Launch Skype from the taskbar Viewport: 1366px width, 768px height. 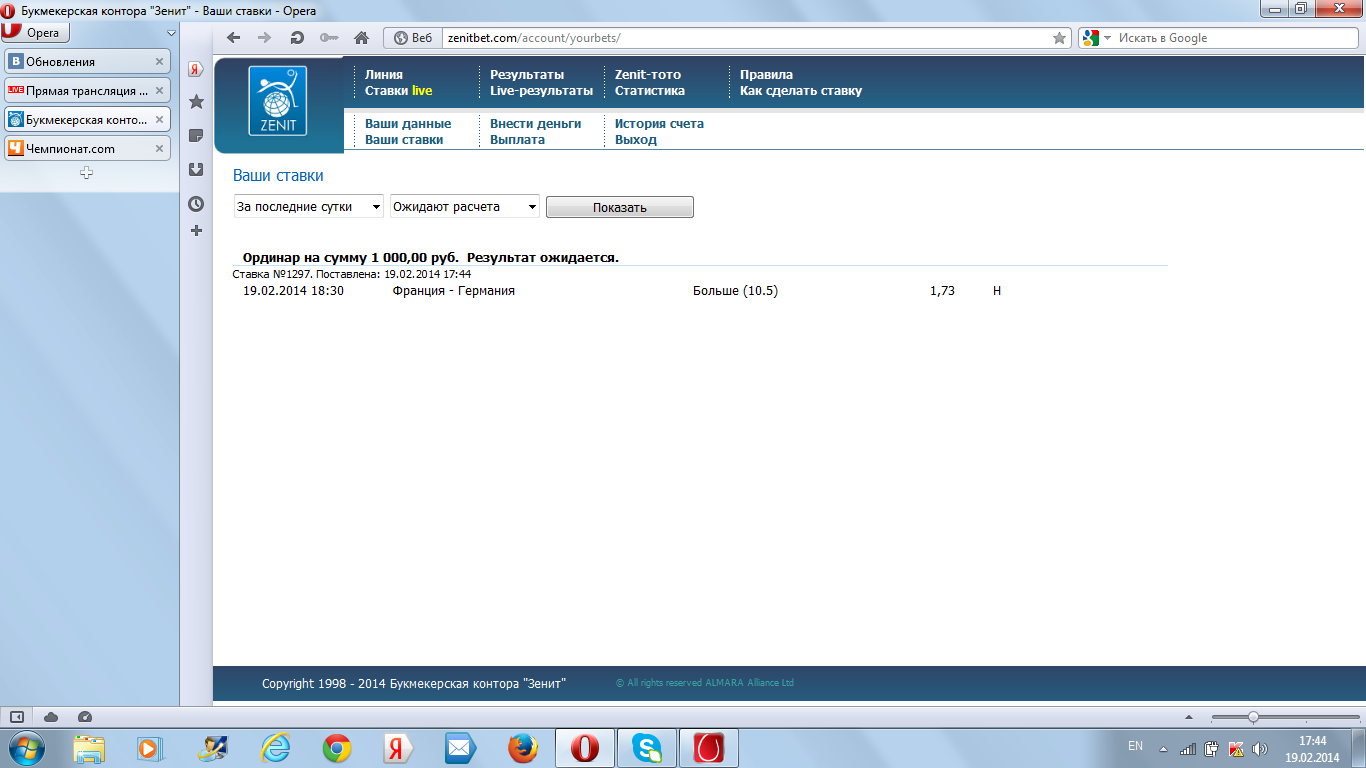point(647,748)
